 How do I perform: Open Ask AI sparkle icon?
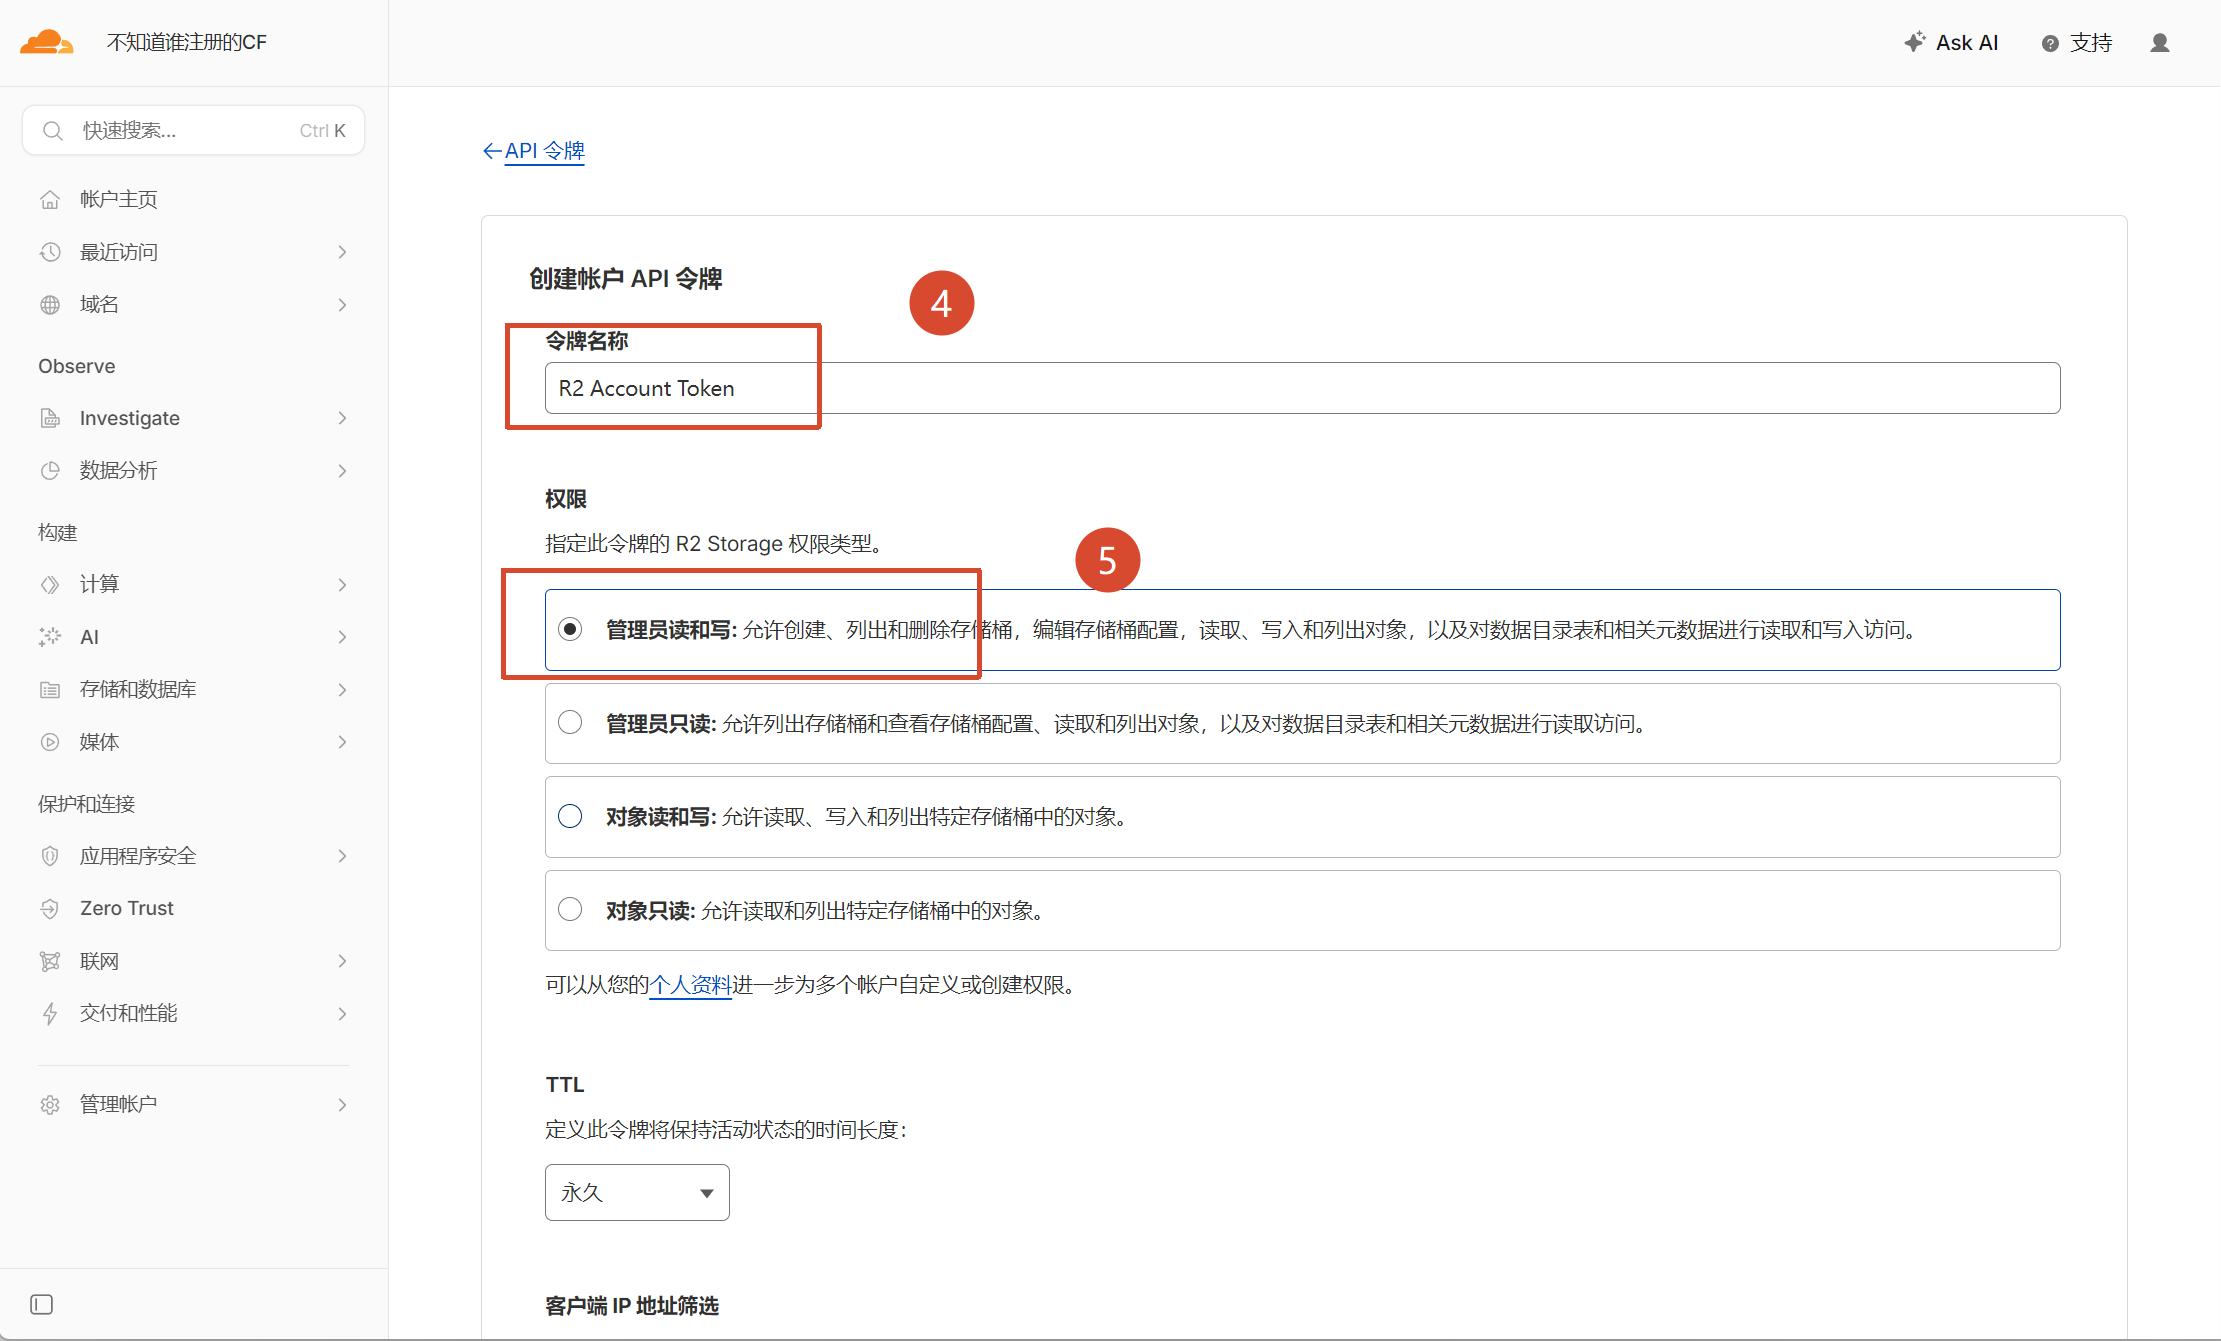[x=1914, y=42]
